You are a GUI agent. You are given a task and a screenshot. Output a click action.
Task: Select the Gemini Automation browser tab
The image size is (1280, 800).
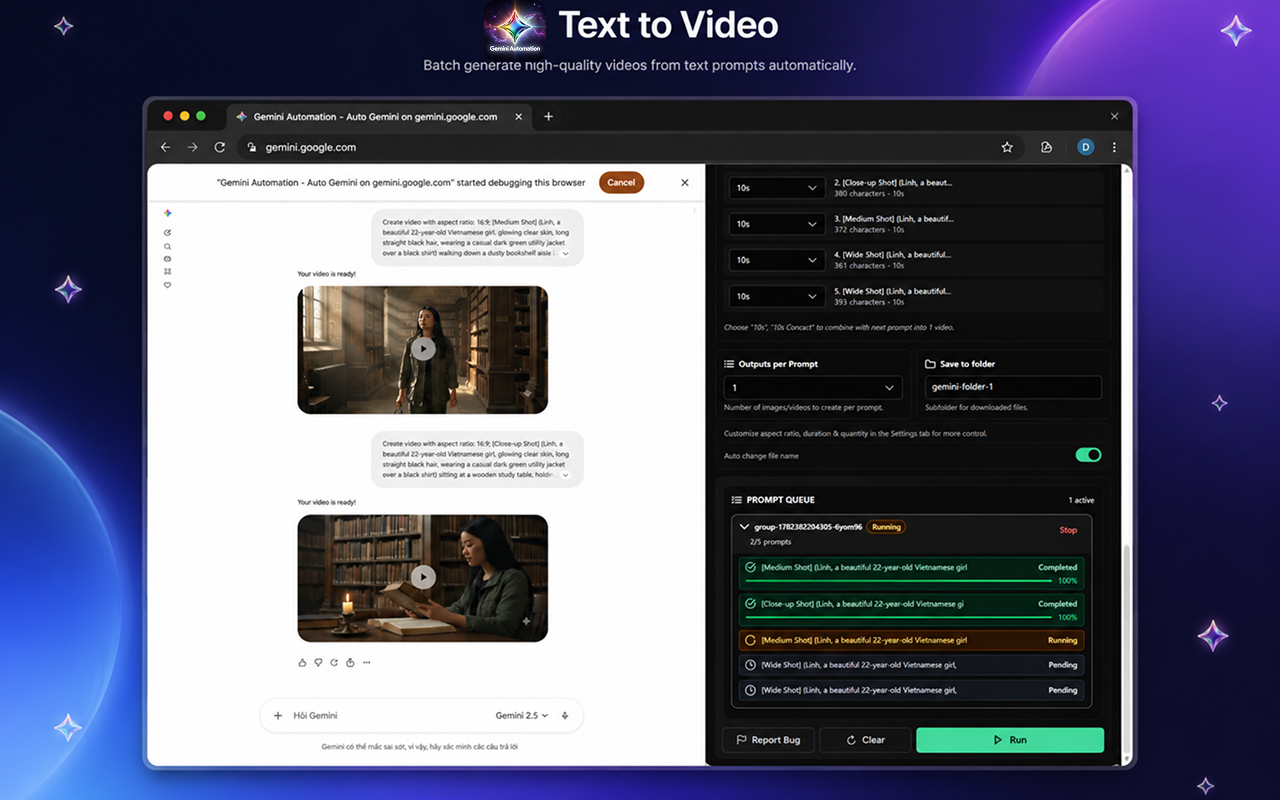tap(379, 117)
